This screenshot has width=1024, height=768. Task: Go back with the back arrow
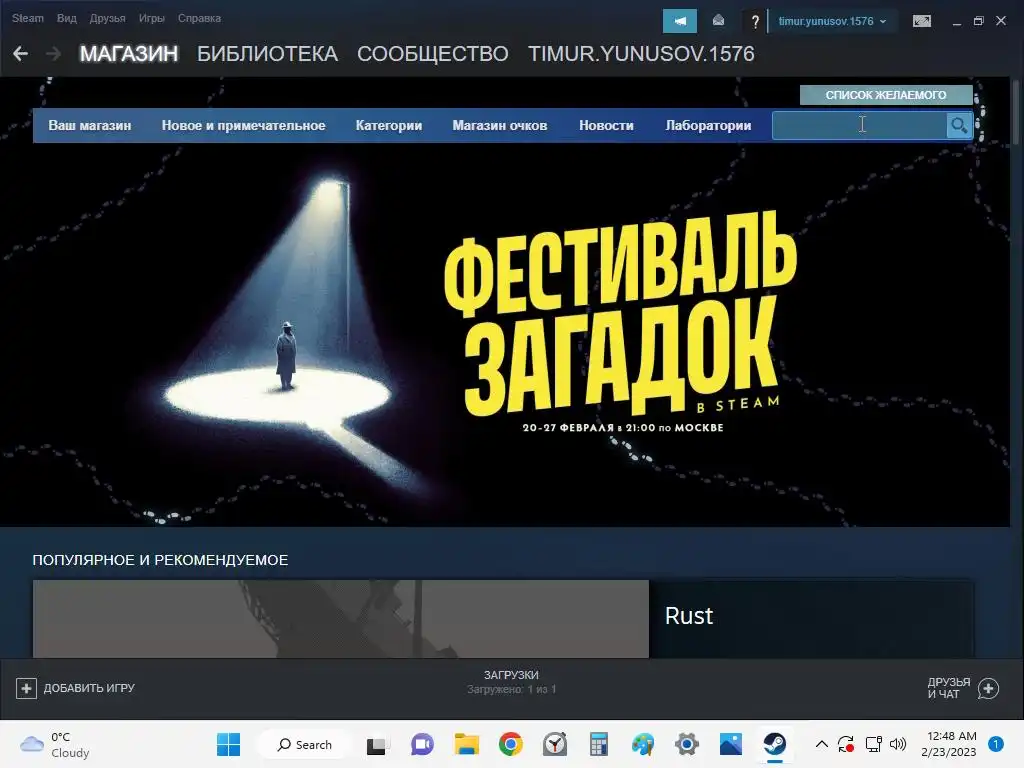pyautogui.click(x=20, y=54)
